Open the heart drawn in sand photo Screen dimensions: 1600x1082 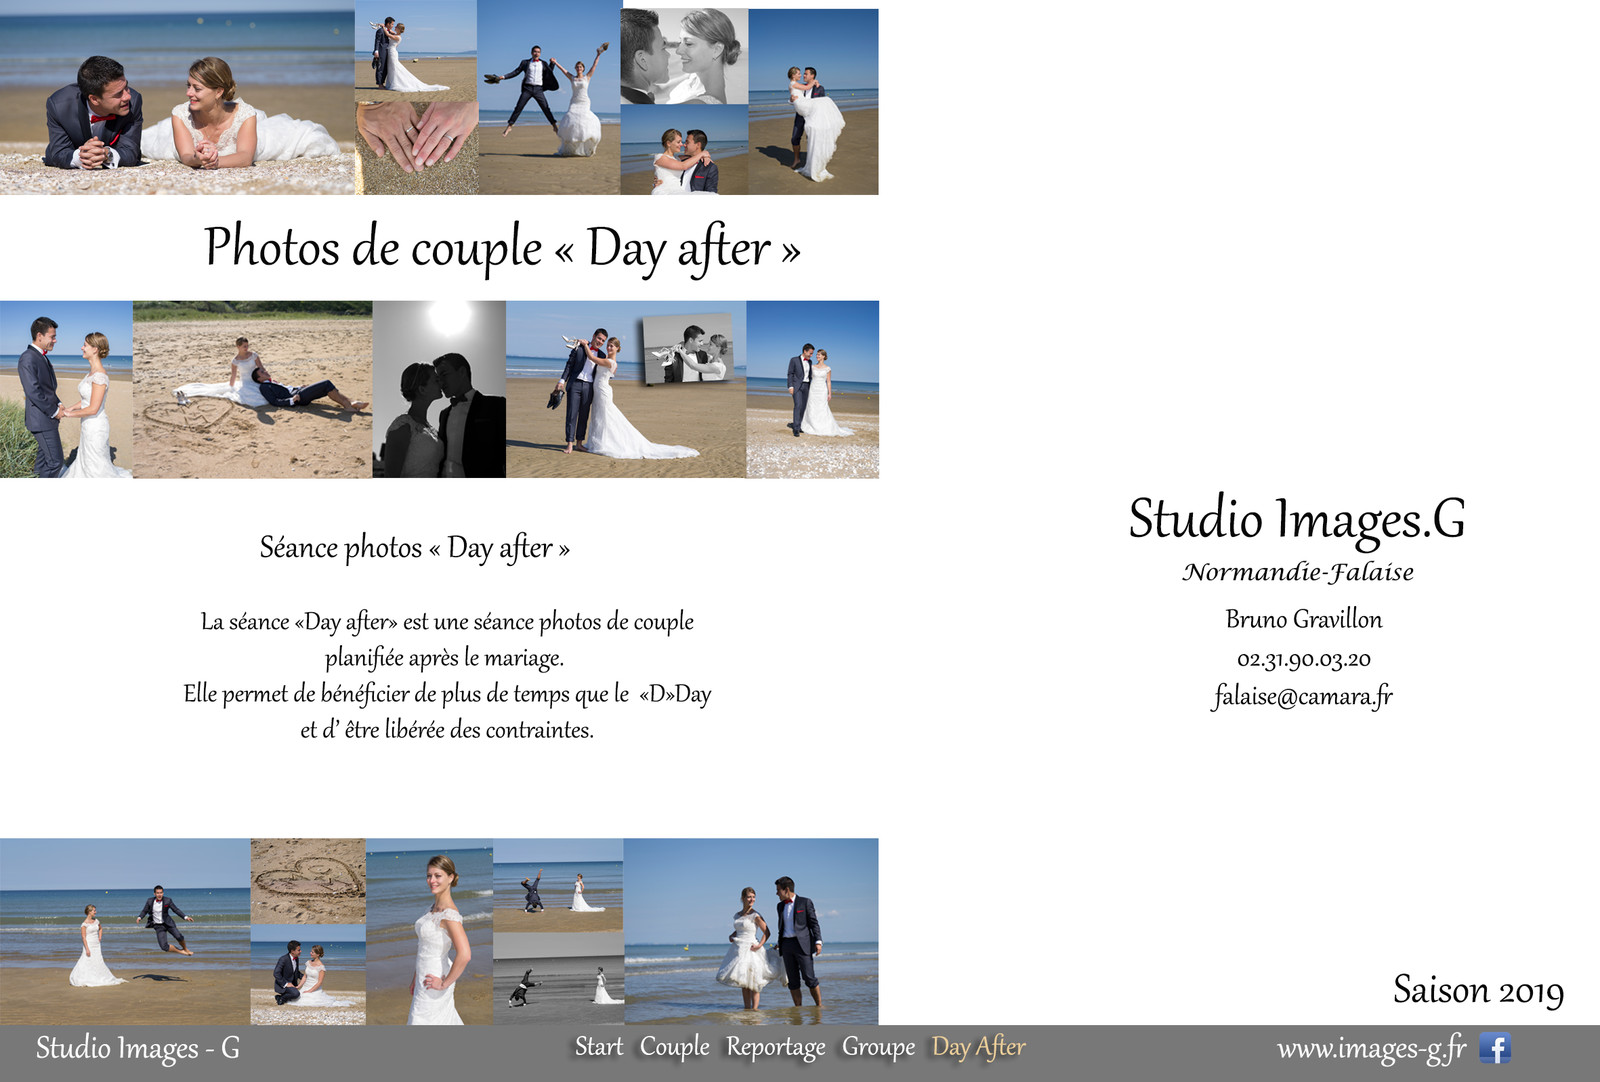coord(308,880)
